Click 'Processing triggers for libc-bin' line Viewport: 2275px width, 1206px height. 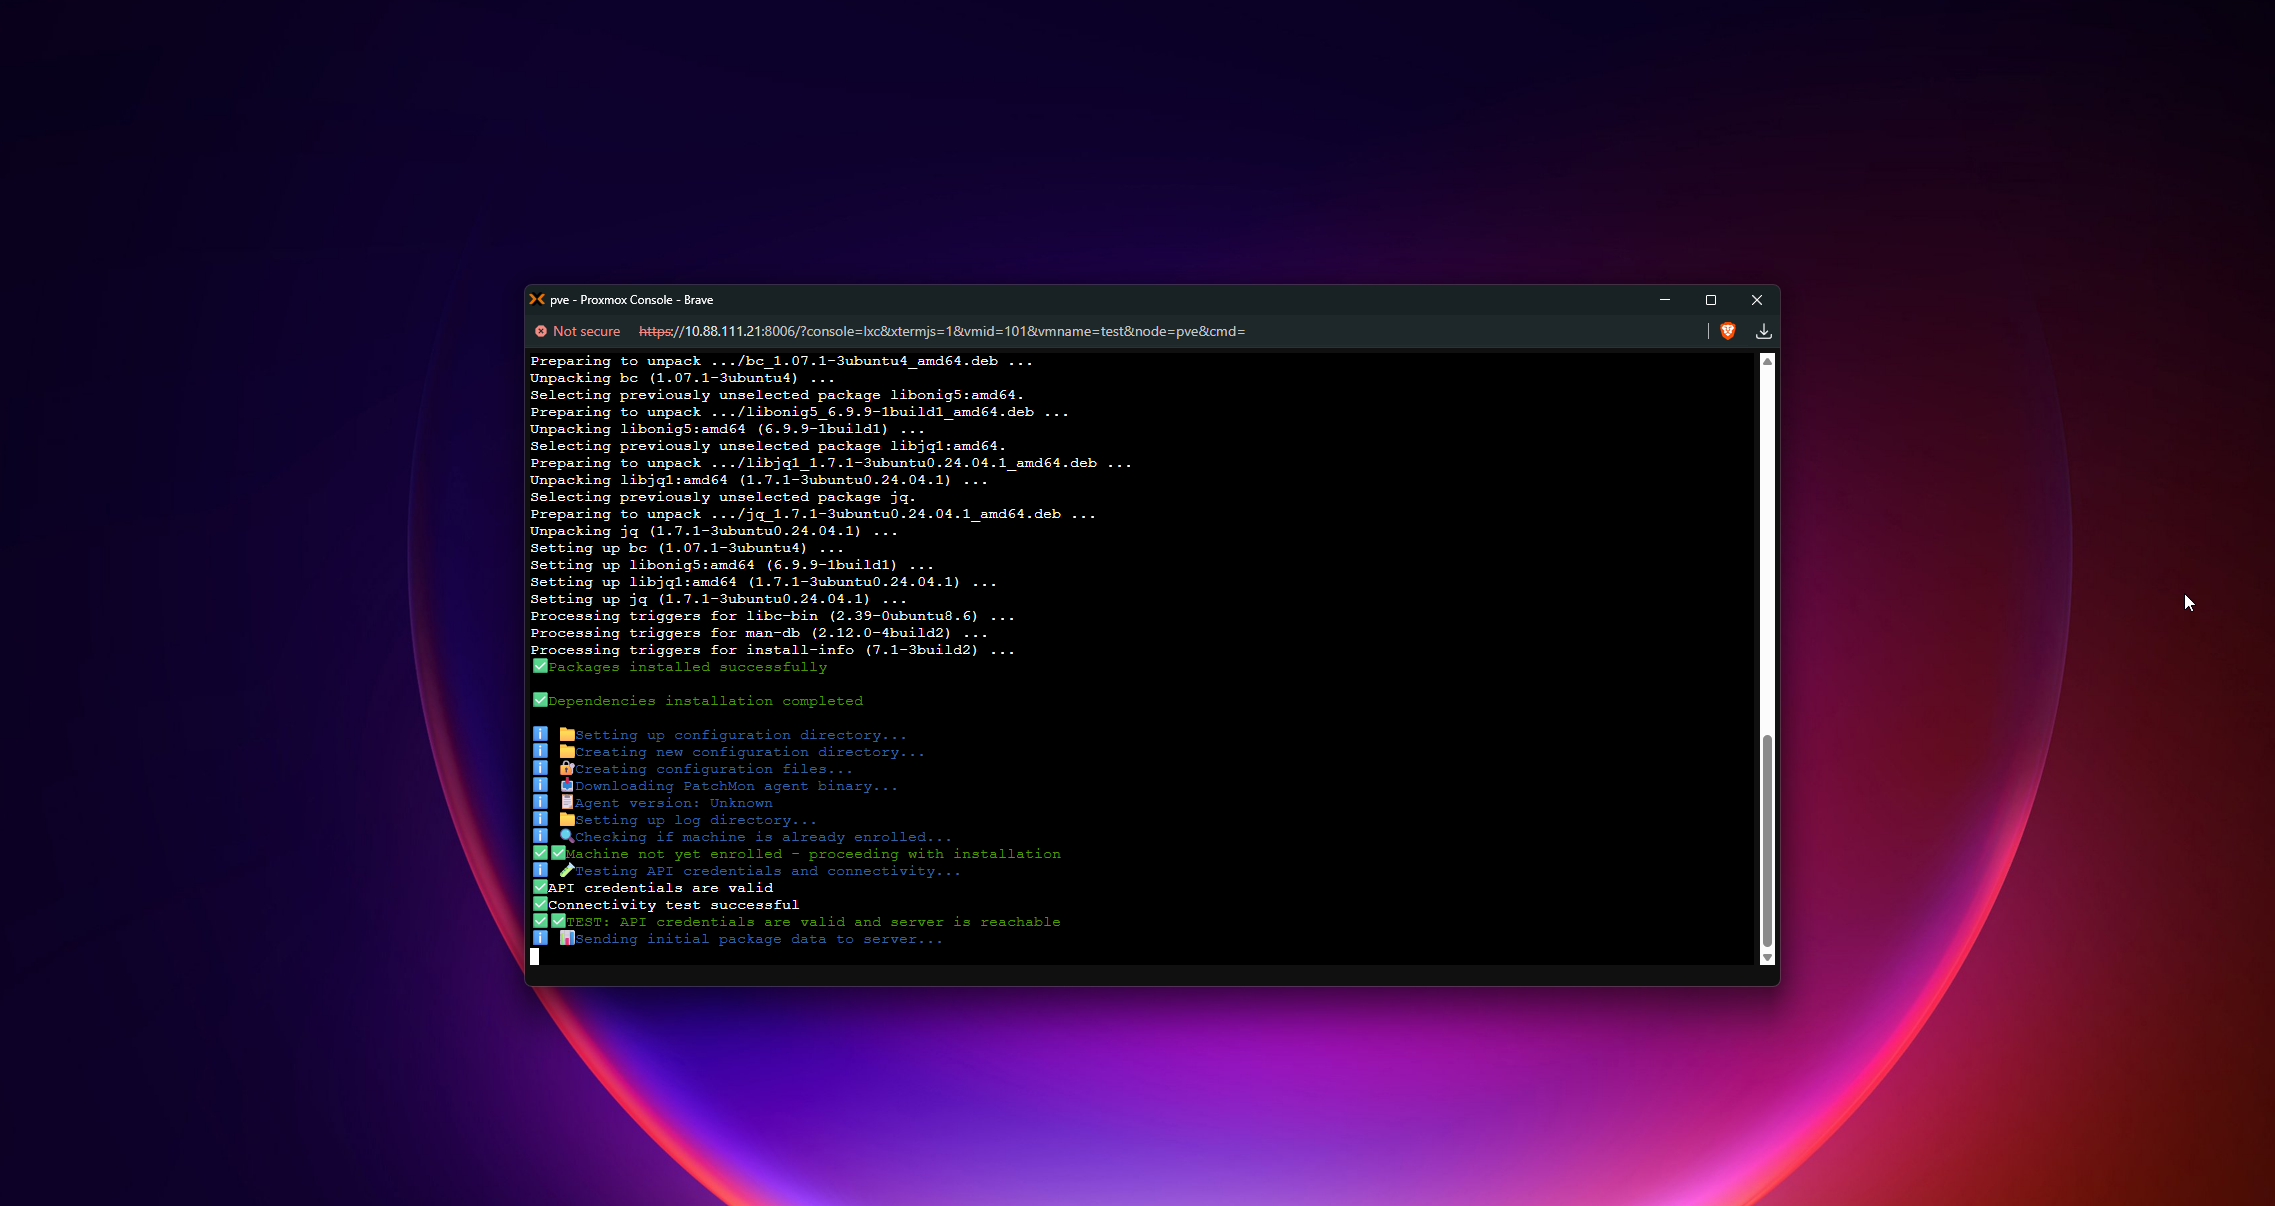pyautogui.click(x=773, y=616)
